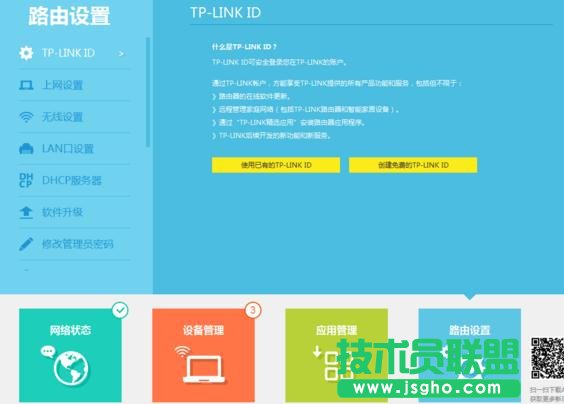Open the 无线设置 menu item

74,117
